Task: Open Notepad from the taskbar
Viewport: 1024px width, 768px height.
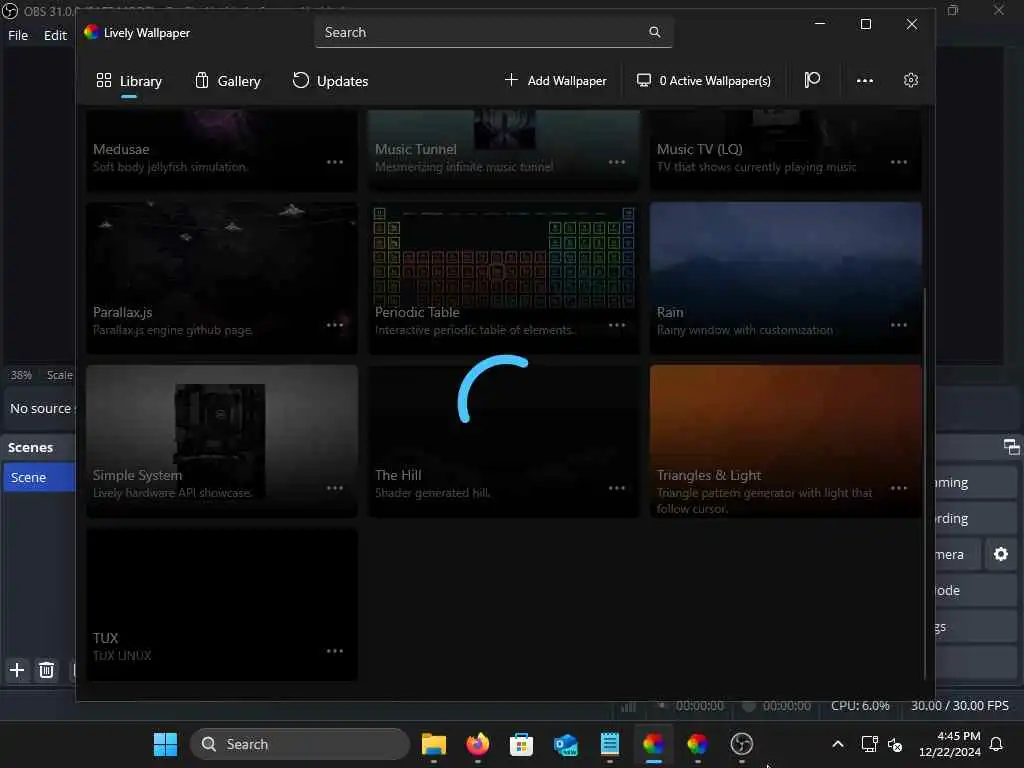Action: pos(609,744)
